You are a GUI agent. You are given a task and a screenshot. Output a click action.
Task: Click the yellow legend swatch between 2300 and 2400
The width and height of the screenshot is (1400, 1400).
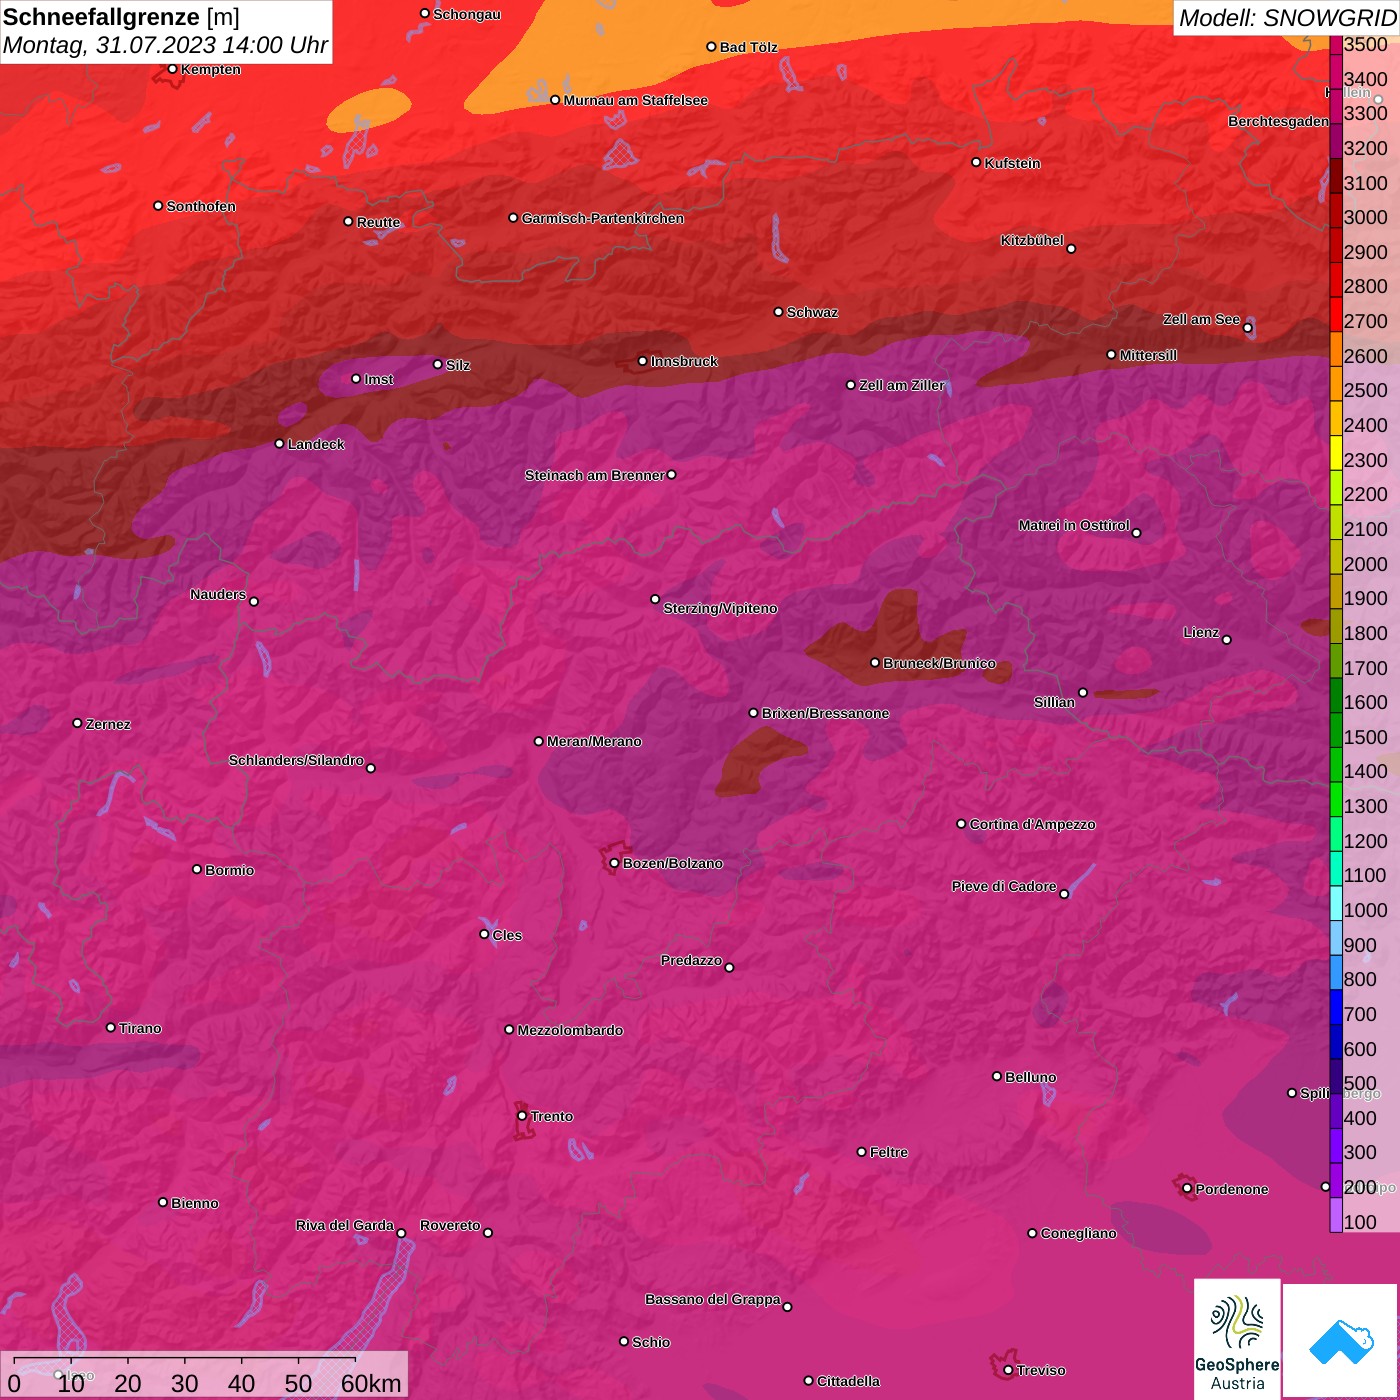click(1336, 454)
